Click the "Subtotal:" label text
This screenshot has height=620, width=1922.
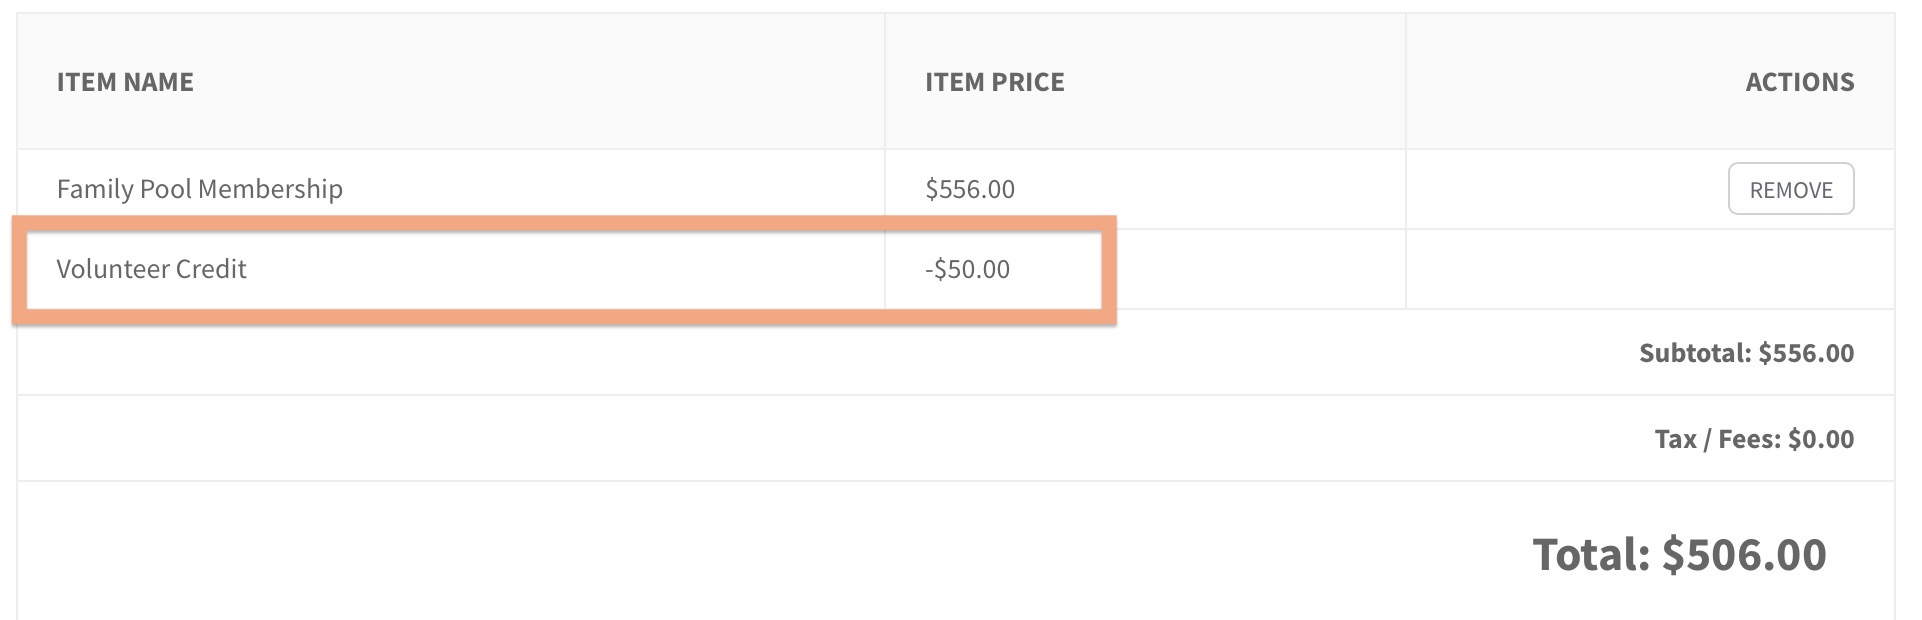1695,353
